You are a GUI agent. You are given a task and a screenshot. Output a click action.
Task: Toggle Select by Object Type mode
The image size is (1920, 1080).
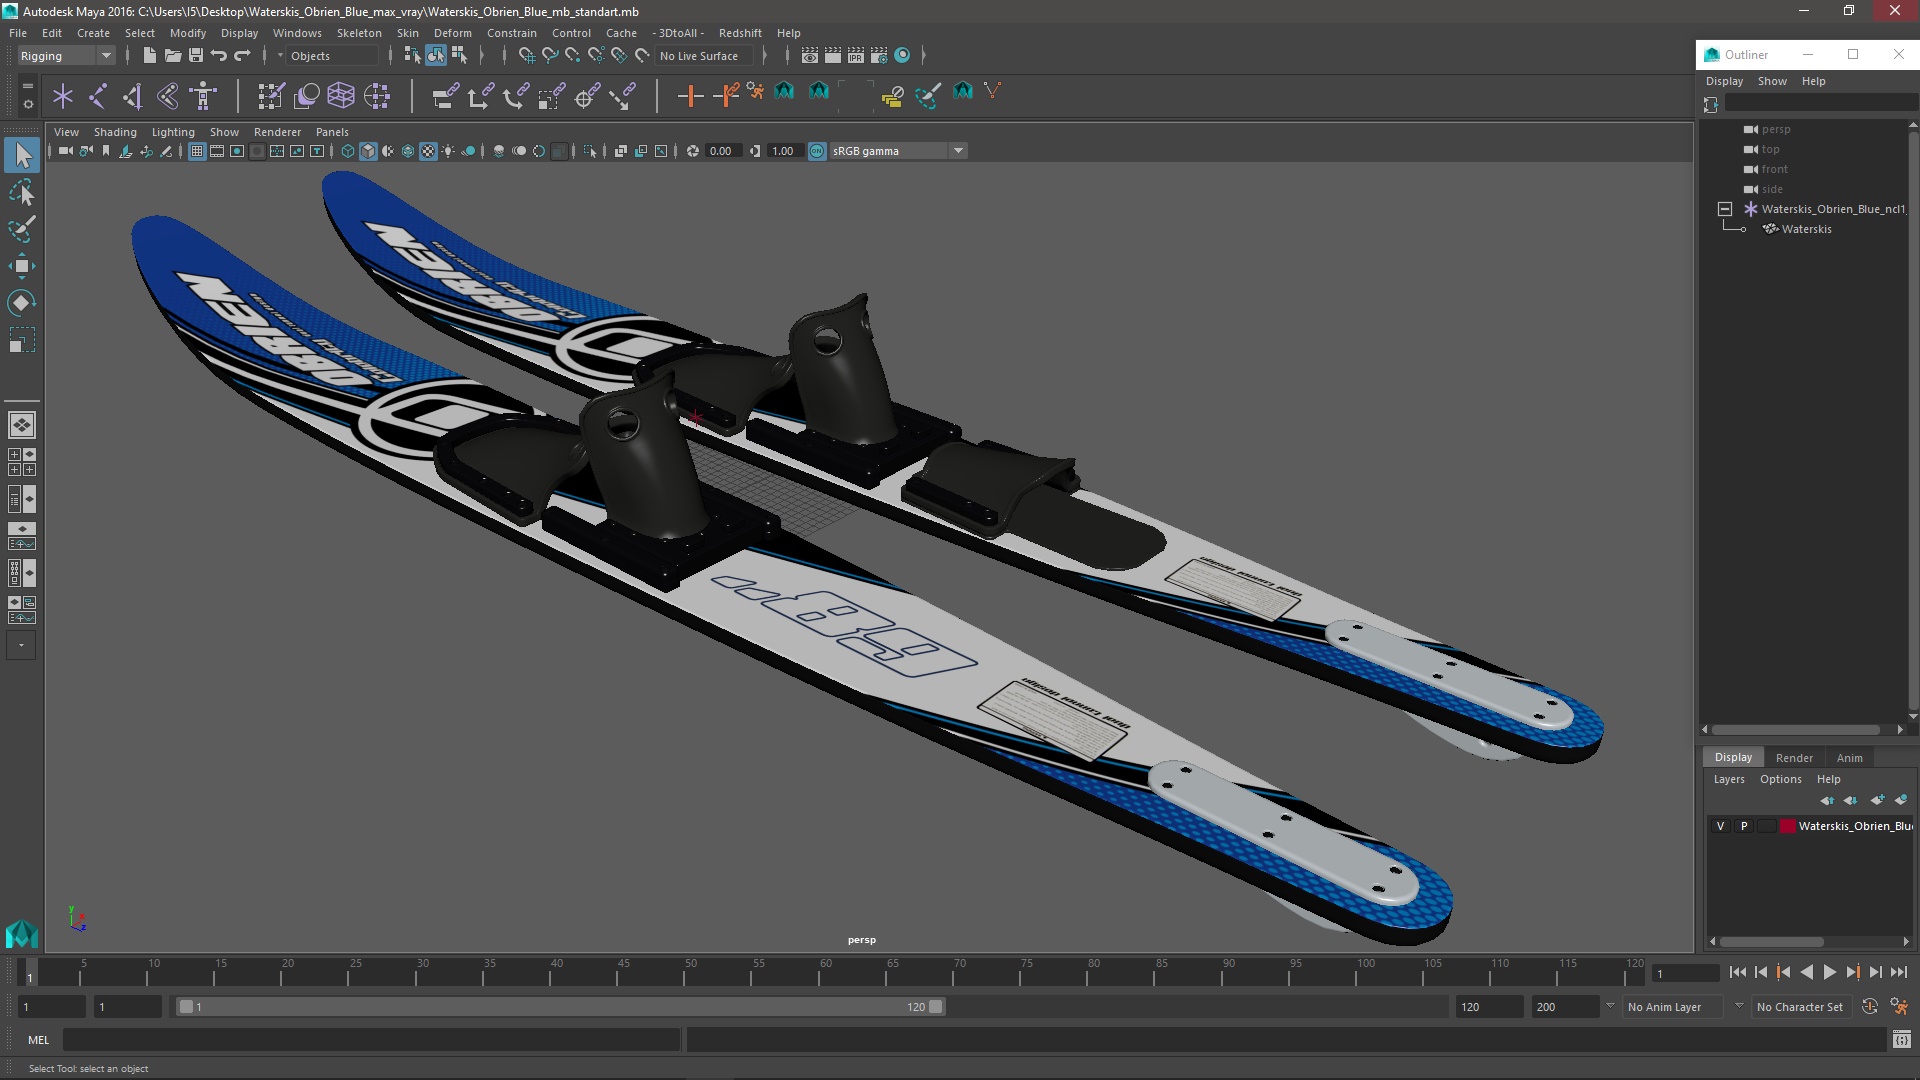pos(436,56)
